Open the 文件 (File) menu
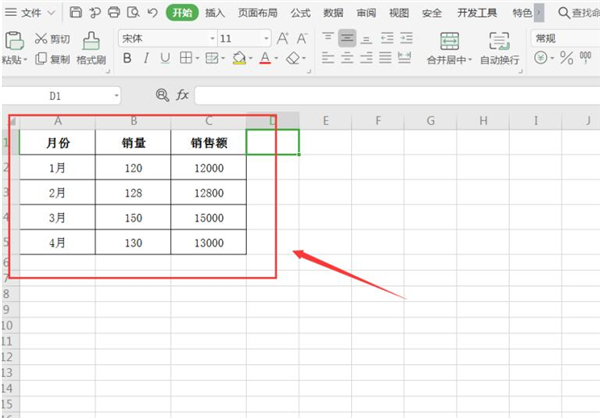This screenshot has height=418, width=600. coord(32,13)
